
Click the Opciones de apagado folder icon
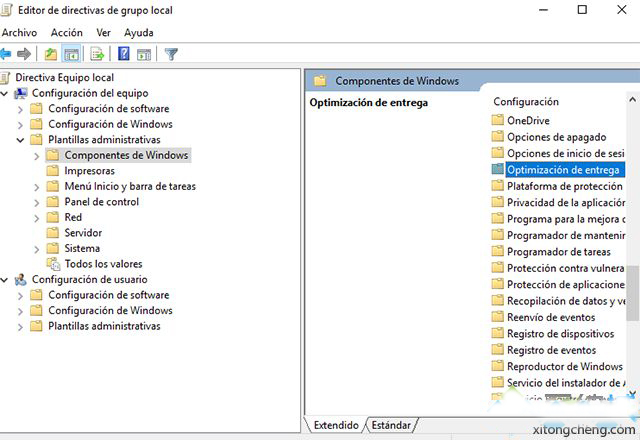(x=497, y=136)
